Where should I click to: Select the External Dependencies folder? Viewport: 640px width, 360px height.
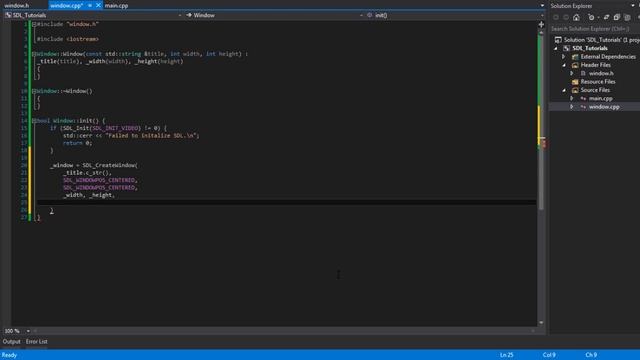(608, 57)
